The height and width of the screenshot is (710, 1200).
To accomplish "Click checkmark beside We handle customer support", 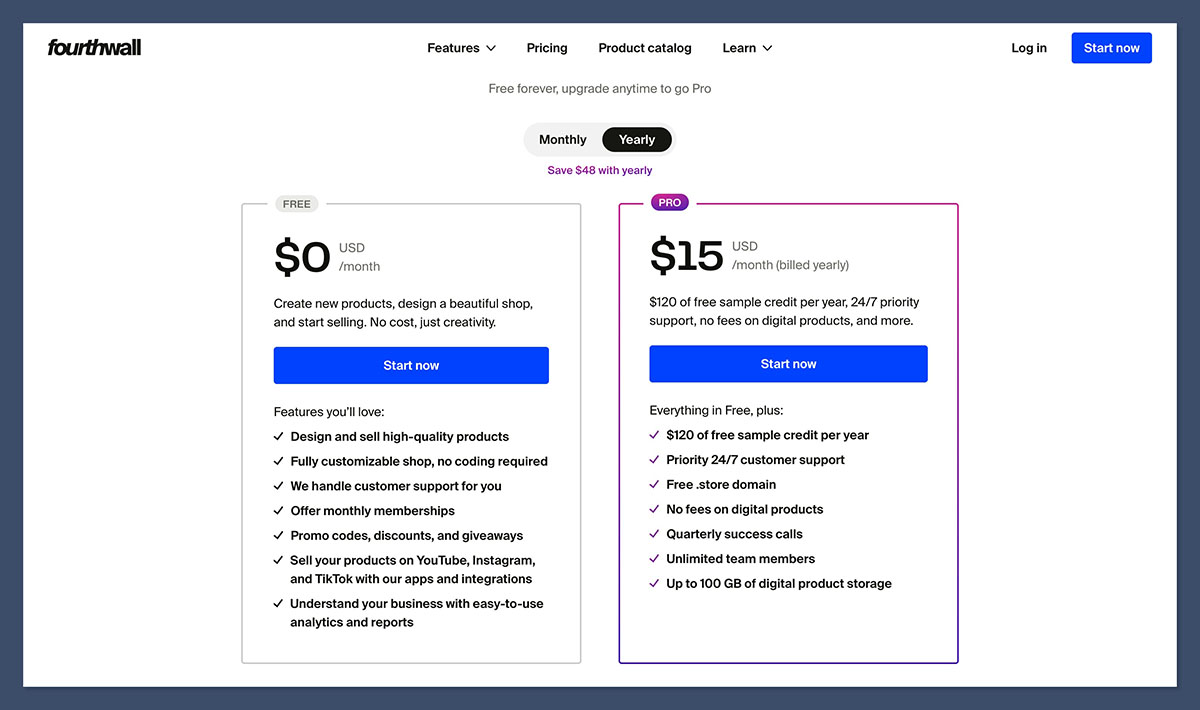I will pyautogui.click(x=279, y=486).
